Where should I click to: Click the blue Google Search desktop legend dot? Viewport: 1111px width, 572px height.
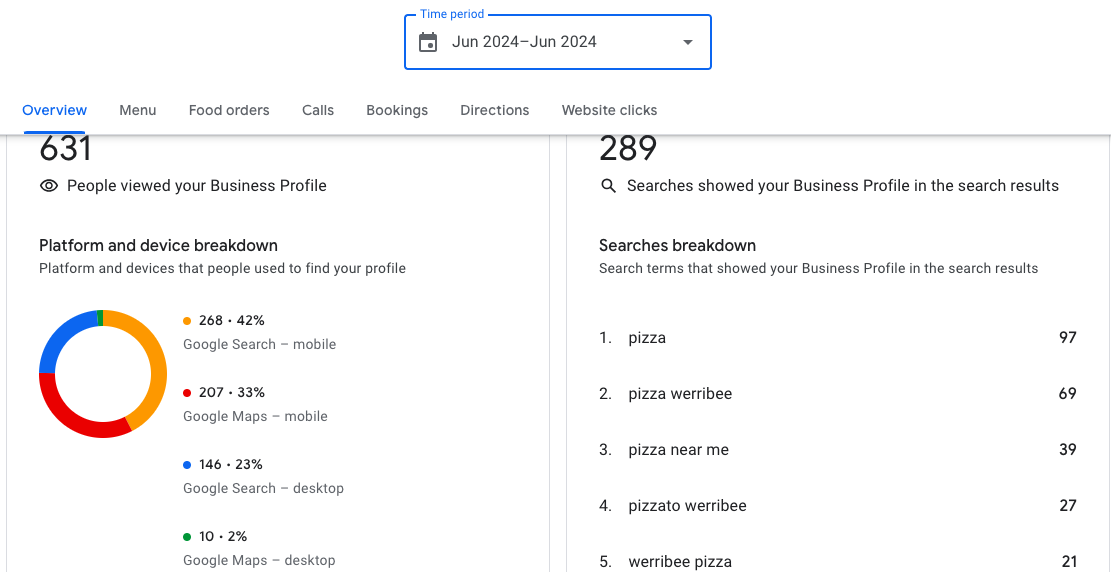(x=187, y=465)
